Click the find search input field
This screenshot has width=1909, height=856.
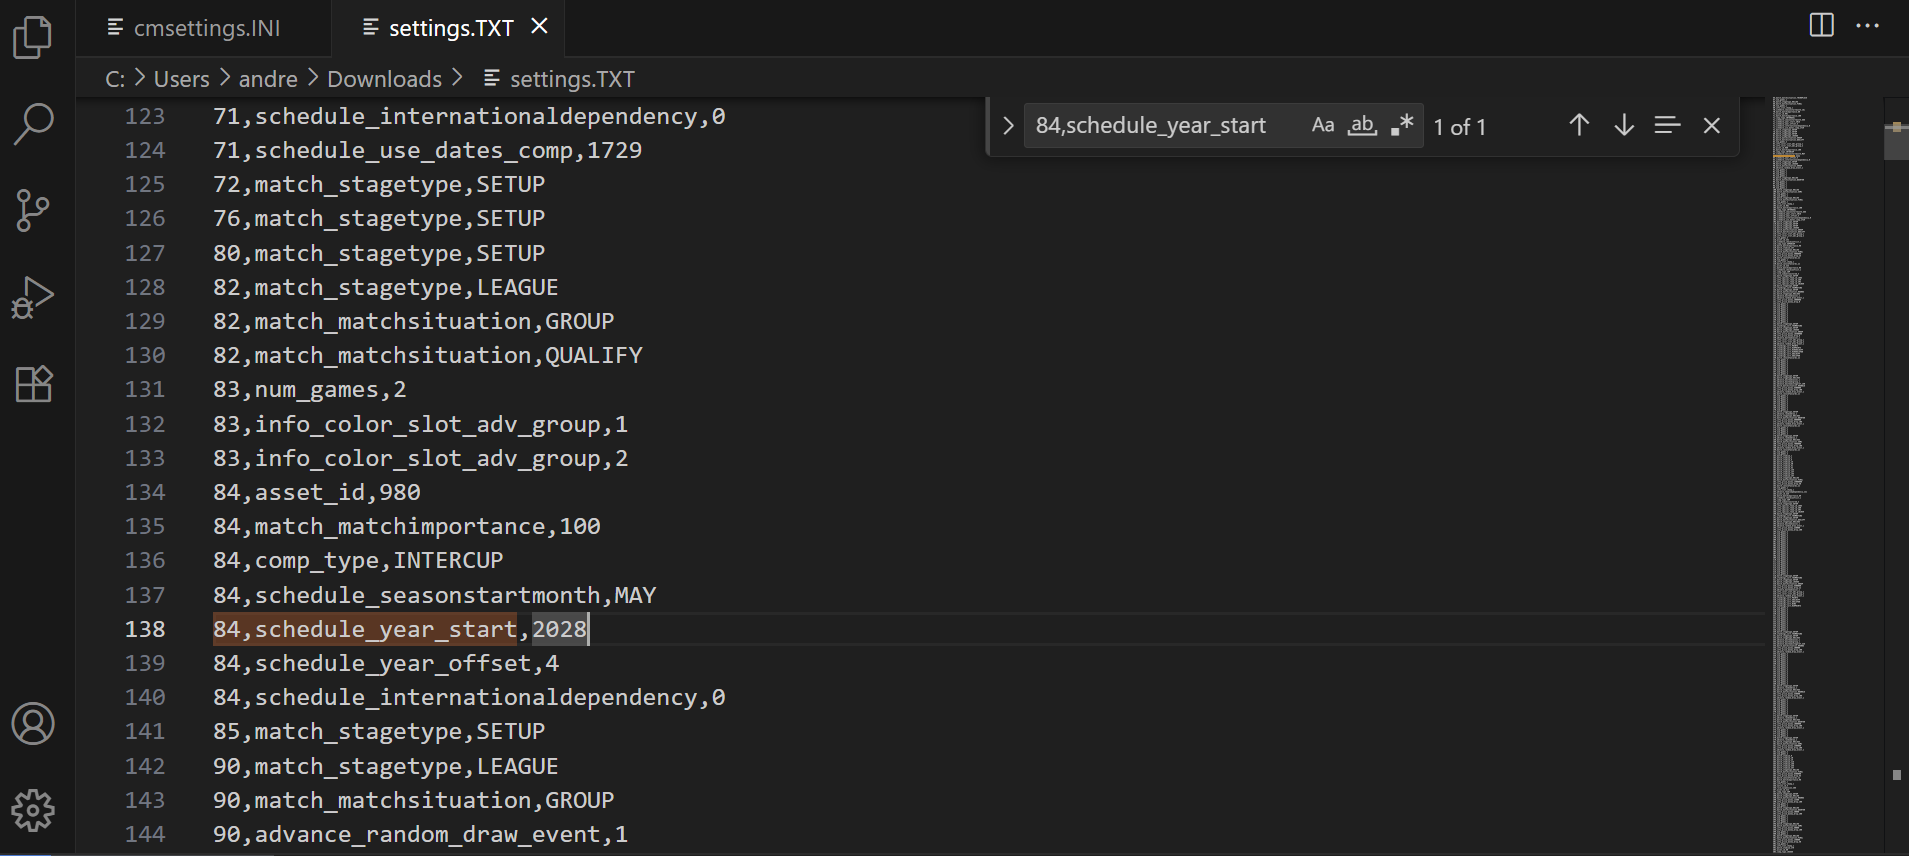point(1160,126)
